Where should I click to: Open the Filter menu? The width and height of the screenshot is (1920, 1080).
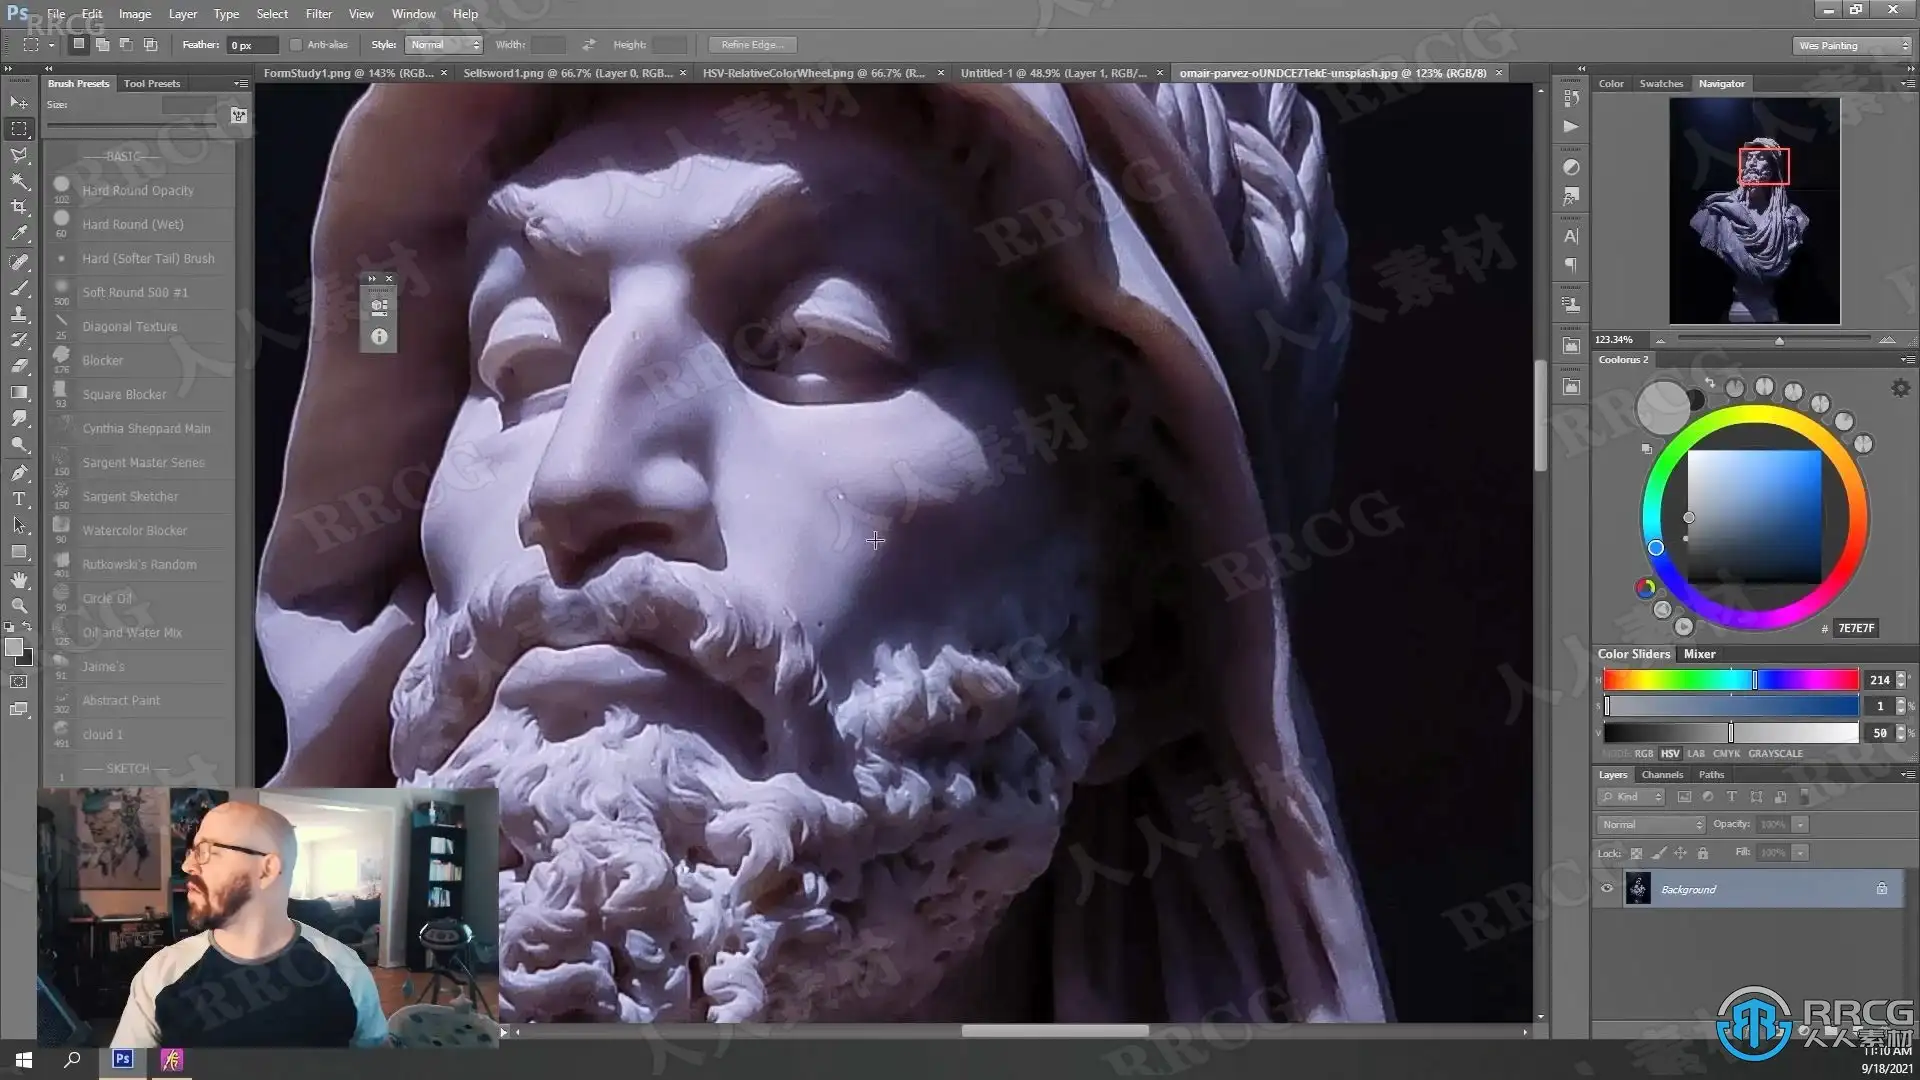pyautogui.click(x=318, y=14)
